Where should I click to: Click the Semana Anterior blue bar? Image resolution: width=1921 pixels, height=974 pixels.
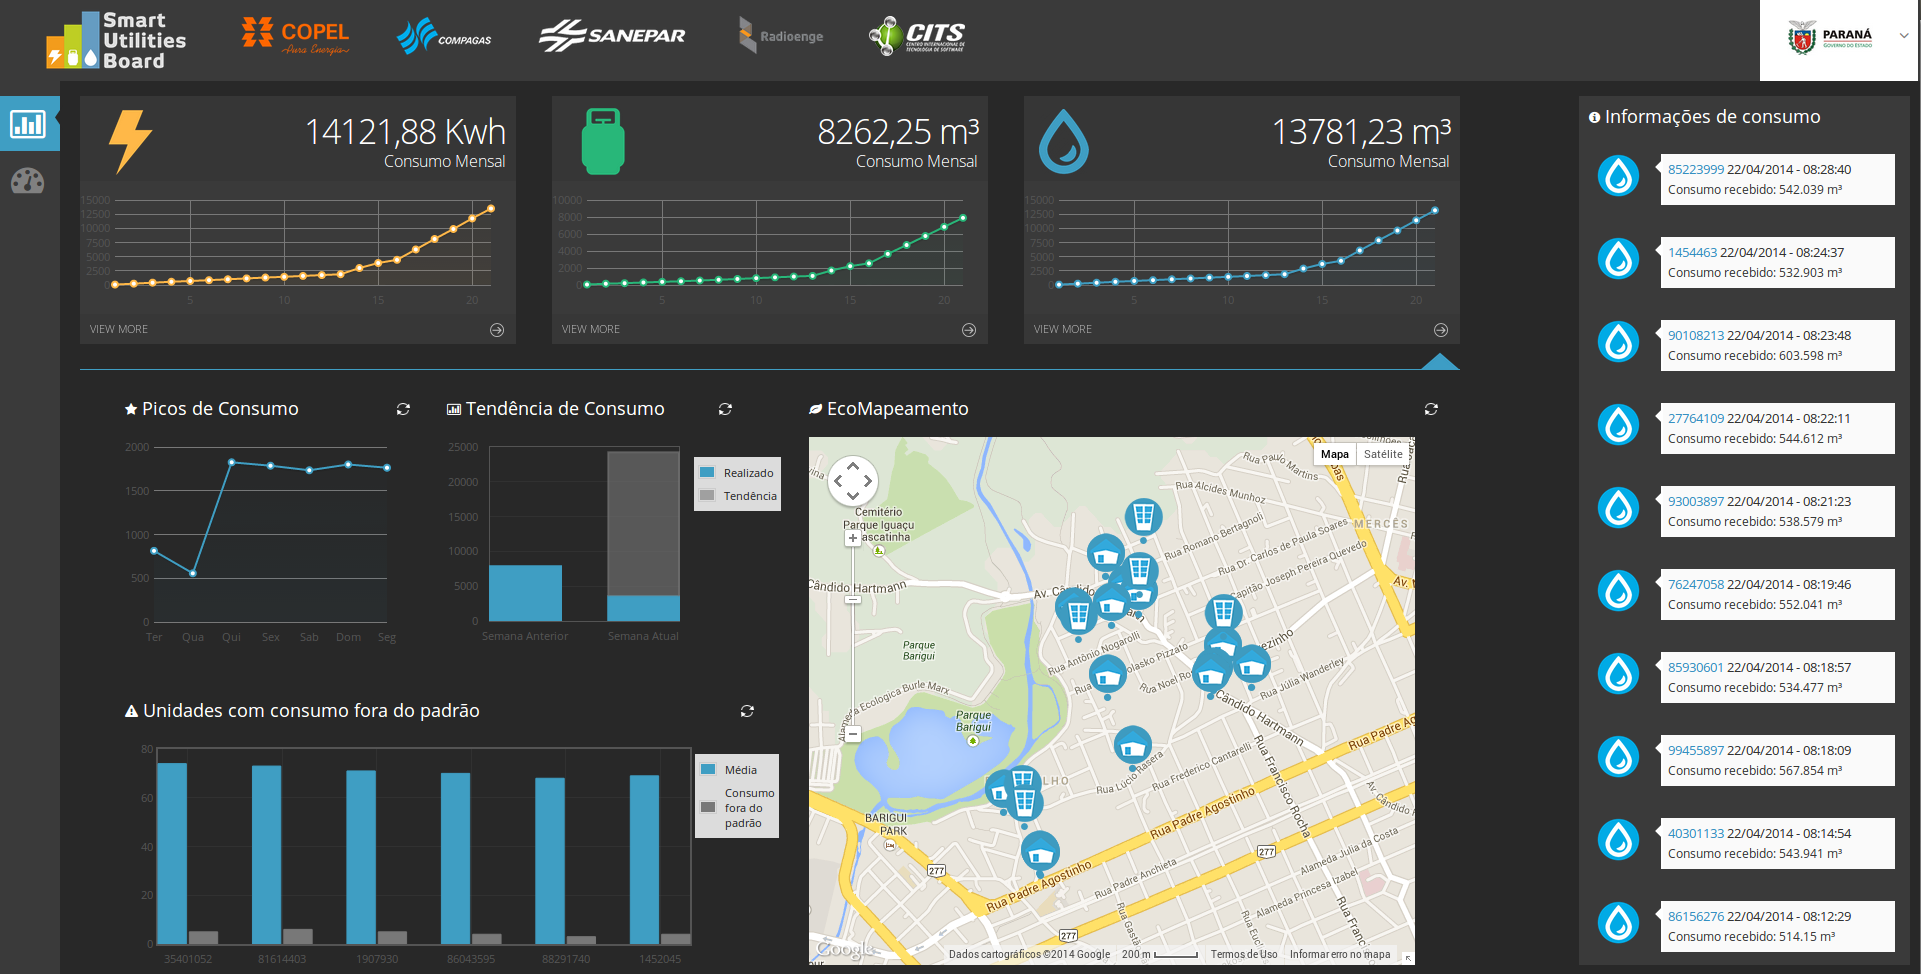click(x=525, y=593)
